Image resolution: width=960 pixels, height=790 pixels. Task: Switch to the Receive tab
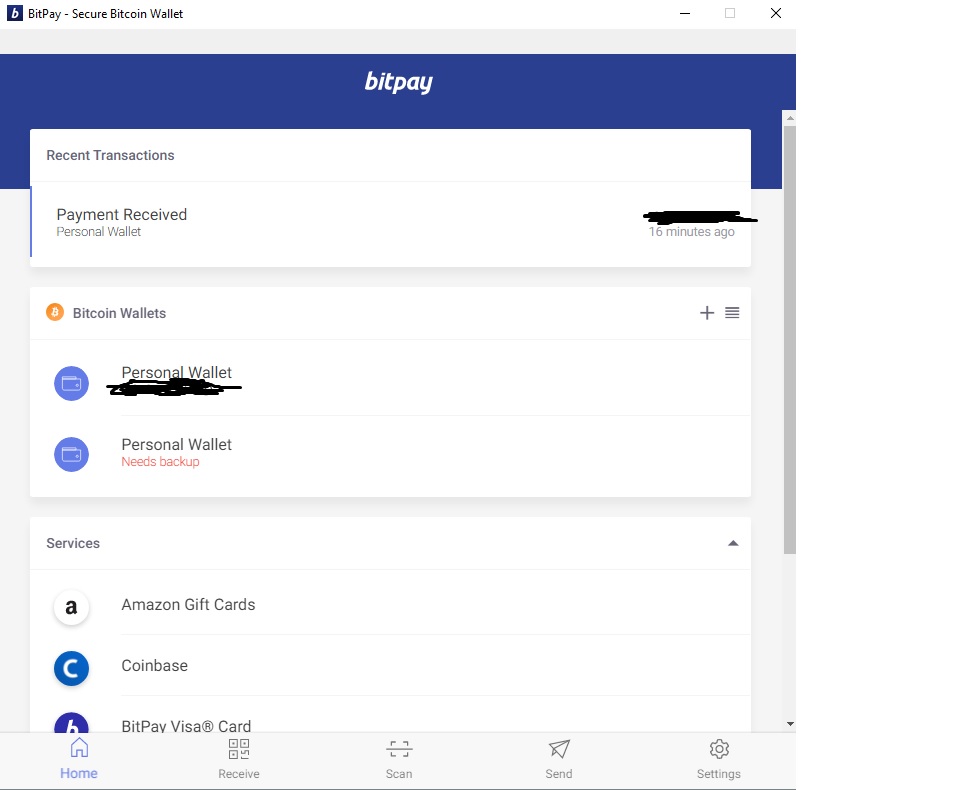239,759
